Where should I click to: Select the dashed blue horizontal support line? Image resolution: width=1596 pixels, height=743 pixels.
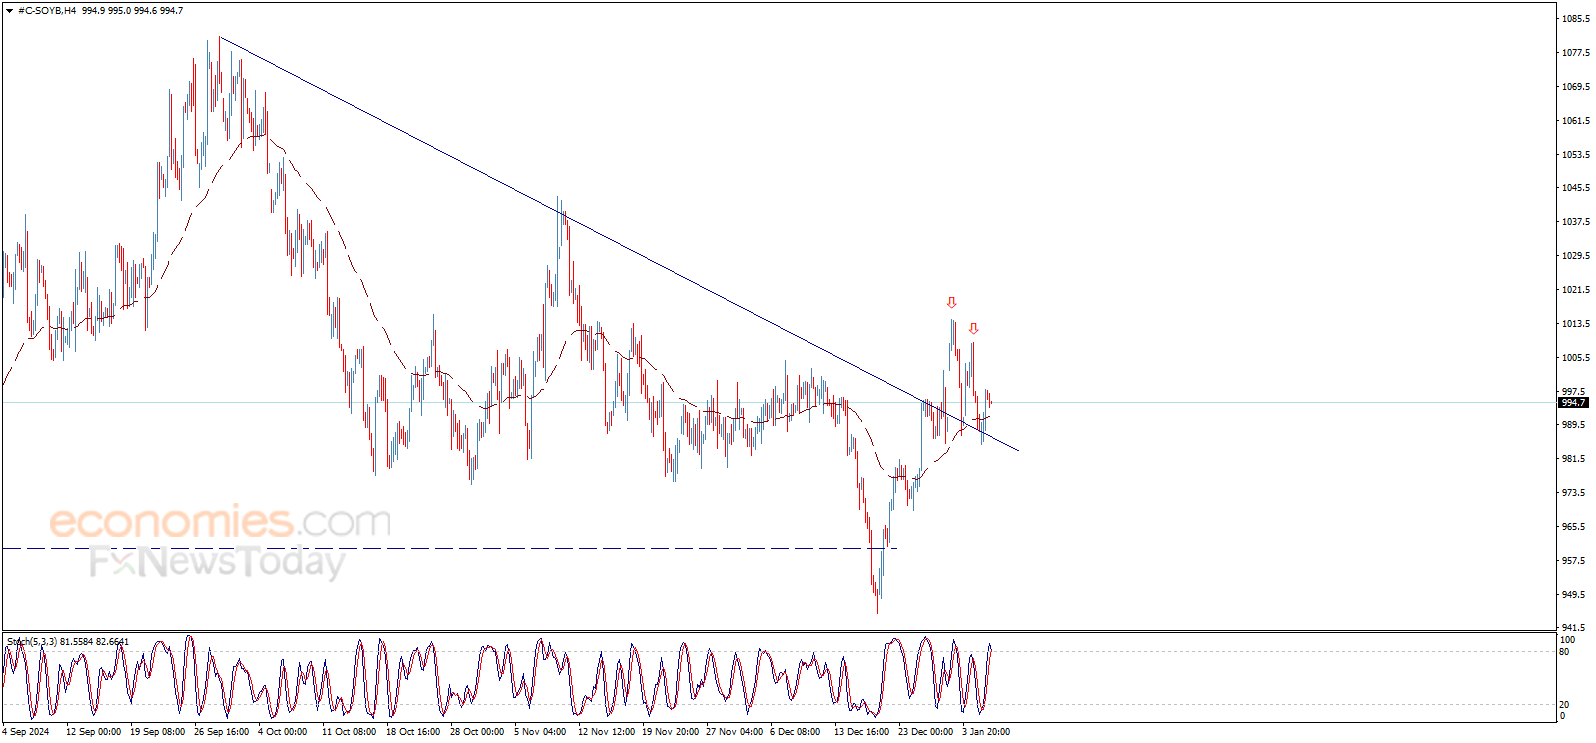[450, 548]
